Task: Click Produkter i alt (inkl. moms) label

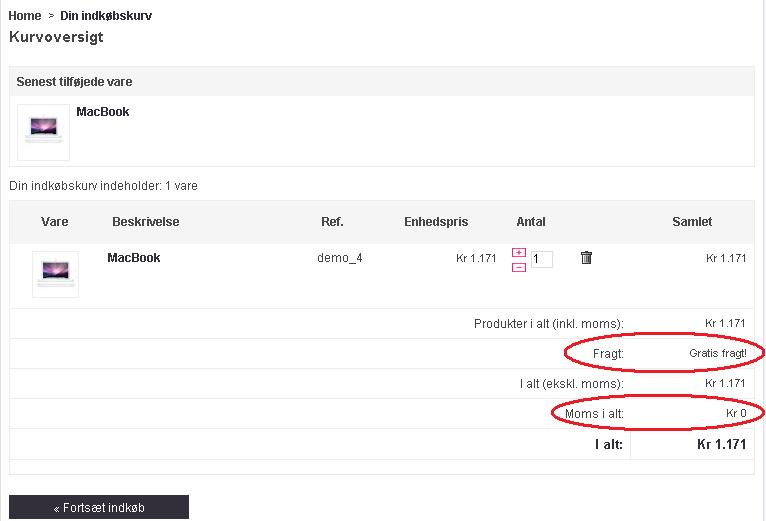Action: [549, 324]
